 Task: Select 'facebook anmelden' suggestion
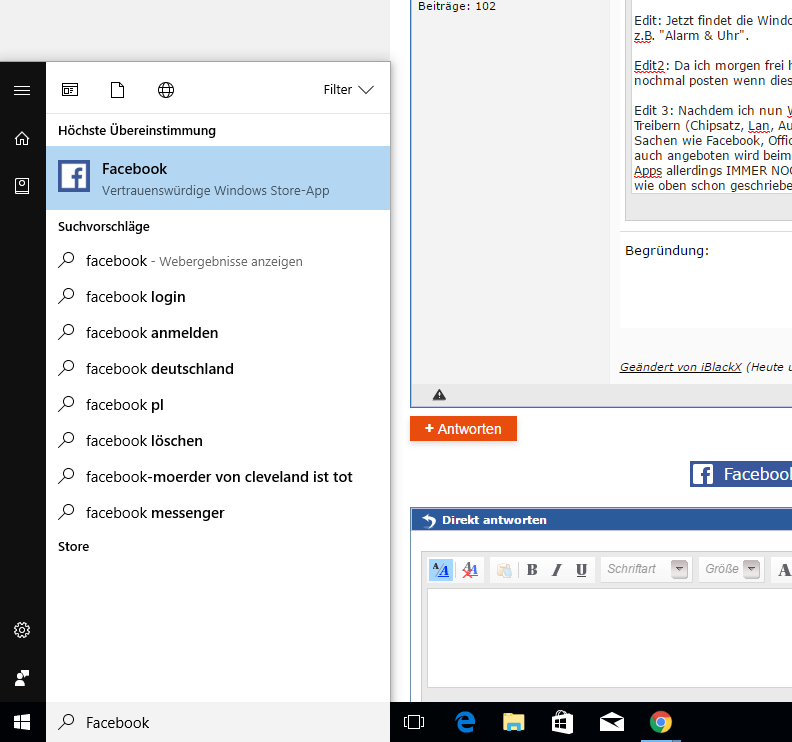coord(218,332)
